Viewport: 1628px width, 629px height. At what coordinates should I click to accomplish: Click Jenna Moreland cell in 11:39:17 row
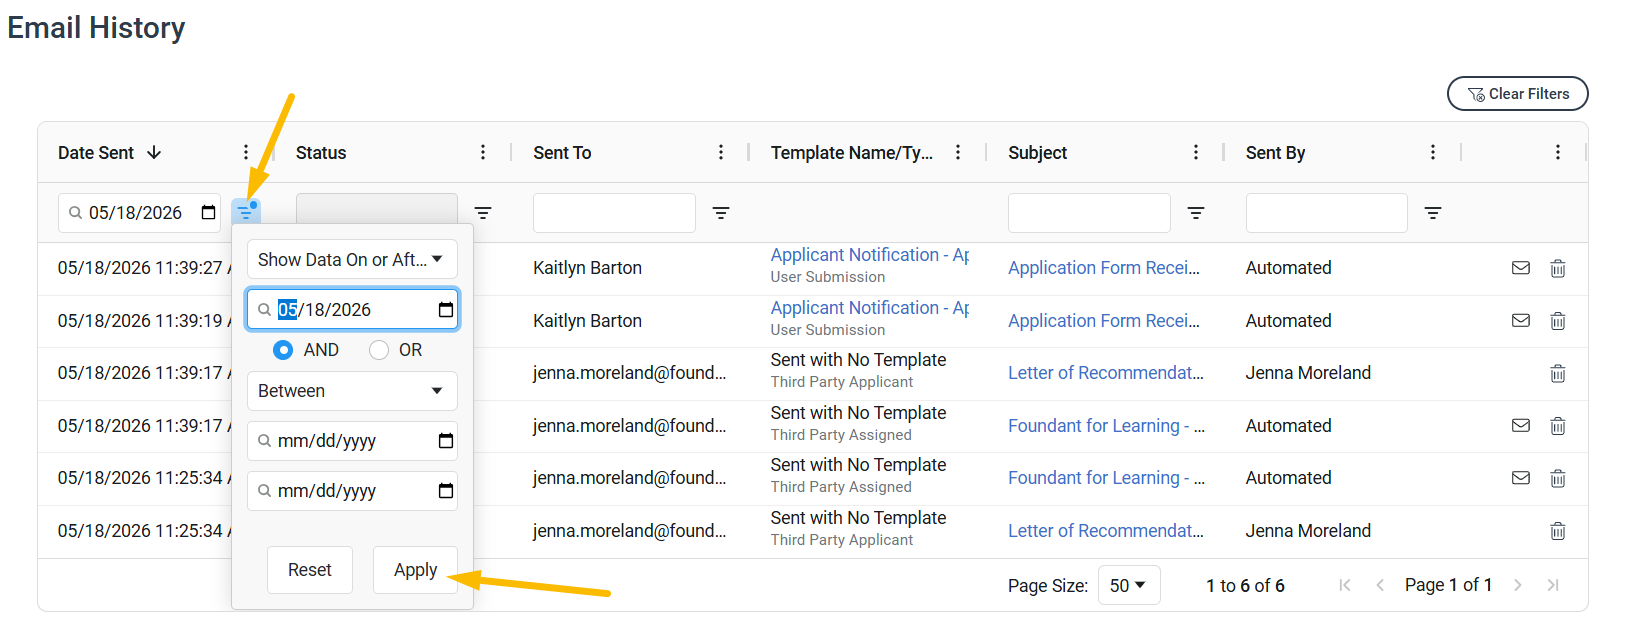(x=1308, y=373)
